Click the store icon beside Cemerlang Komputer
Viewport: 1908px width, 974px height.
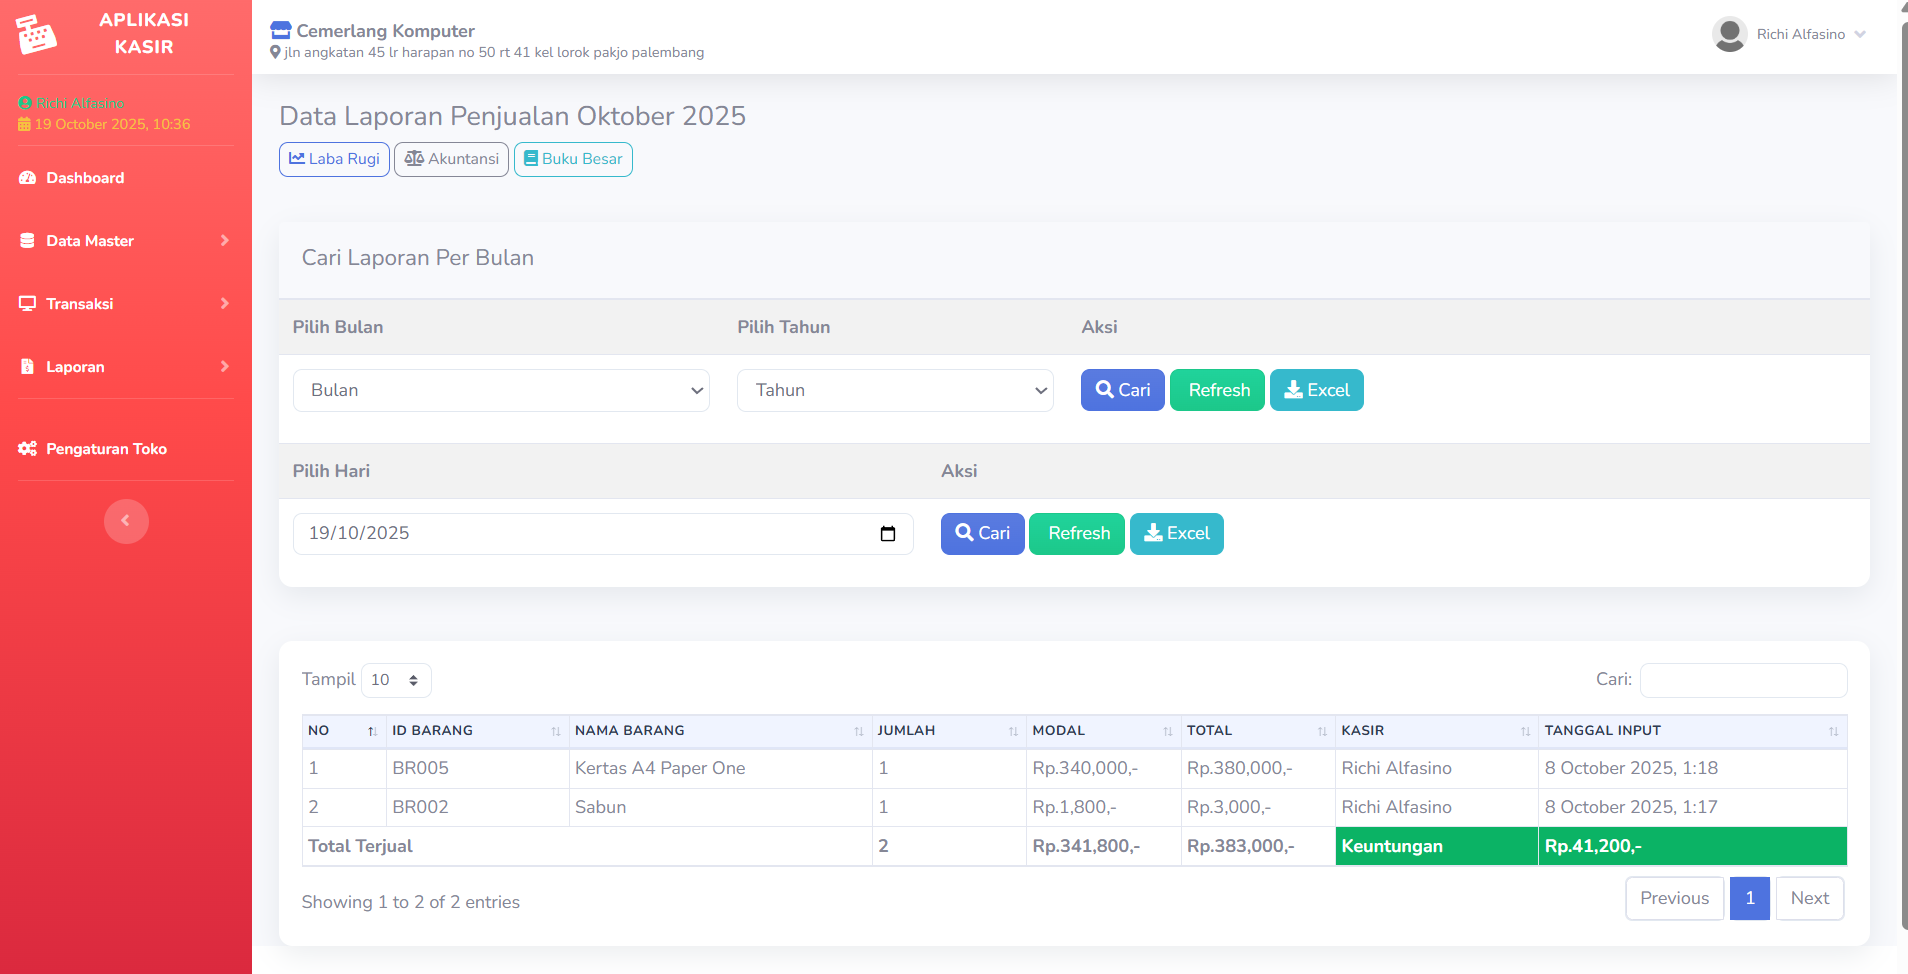pos(281,31)
